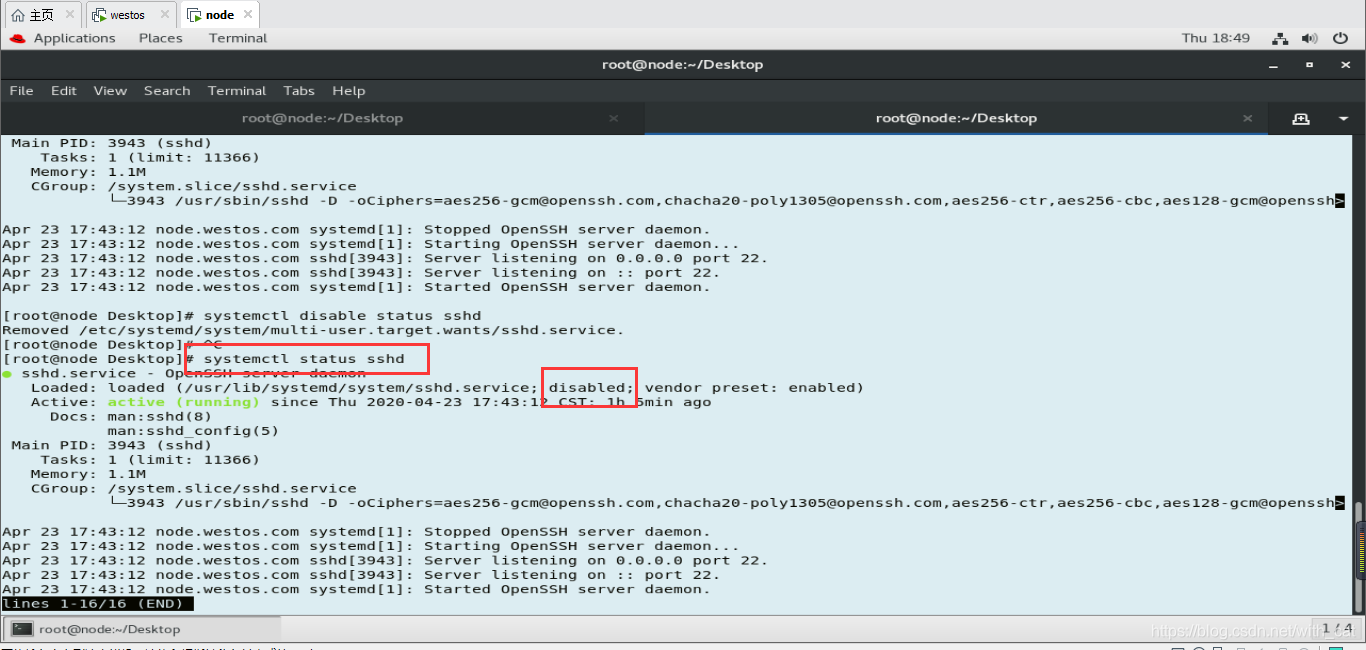Click the 'Removed /etc/systemd/system/multi-user.target.wants' line
This screenshot has width=1366, height=650.
click(313, 330)
